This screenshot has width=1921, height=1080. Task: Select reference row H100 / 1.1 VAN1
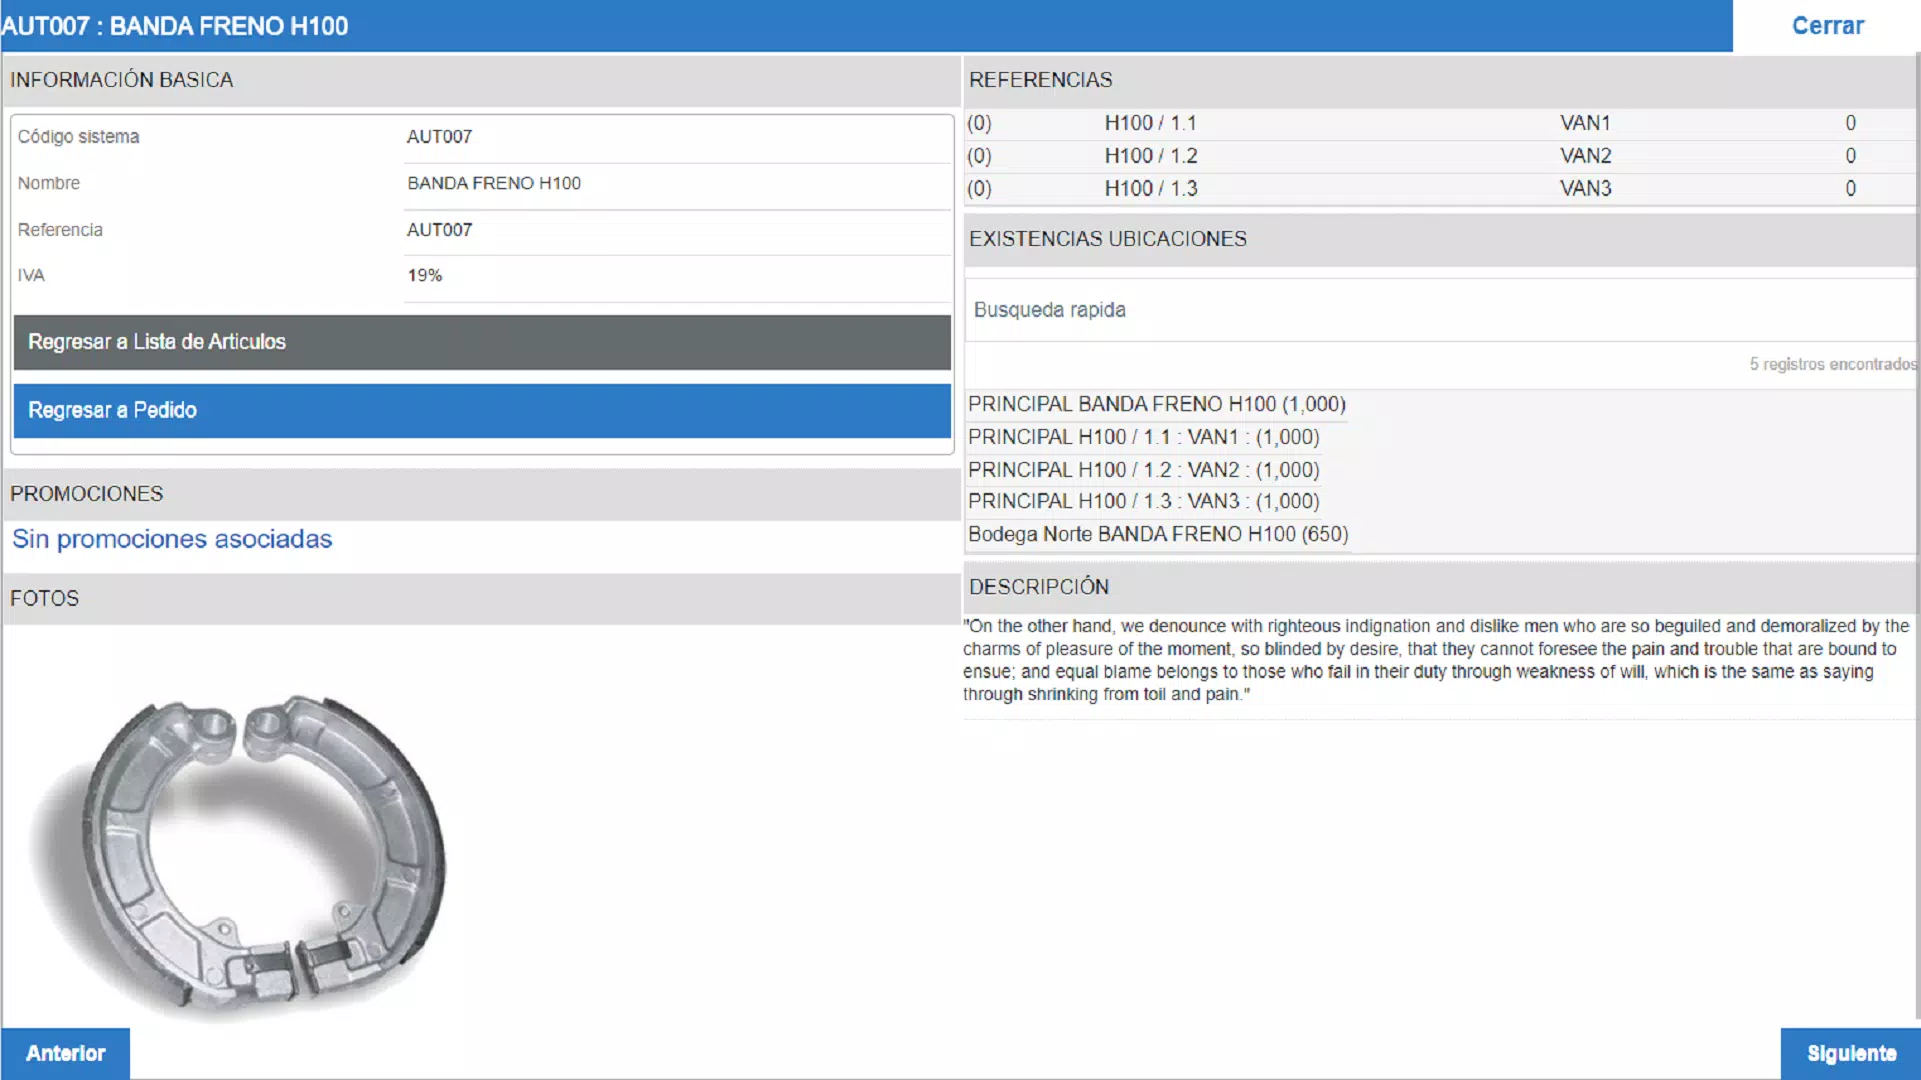click(x=1440, y=123)
